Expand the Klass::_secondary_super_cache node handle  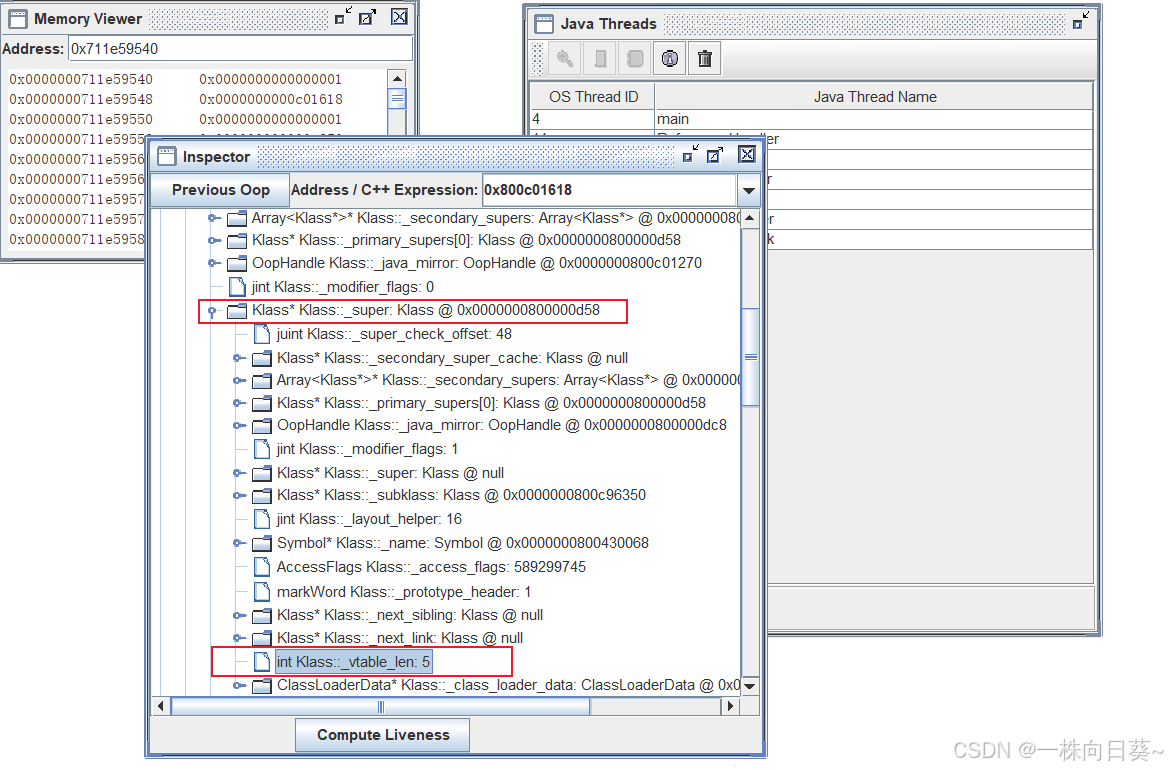click(x=239, y=358)
